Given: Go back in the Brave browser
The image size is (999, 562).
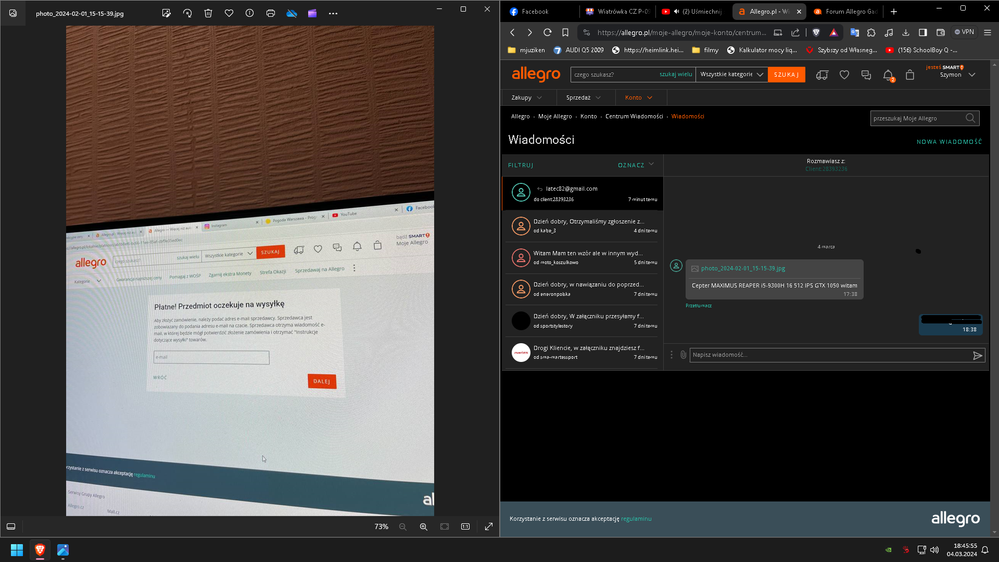Looking at the screenshot, I should 513,32.
